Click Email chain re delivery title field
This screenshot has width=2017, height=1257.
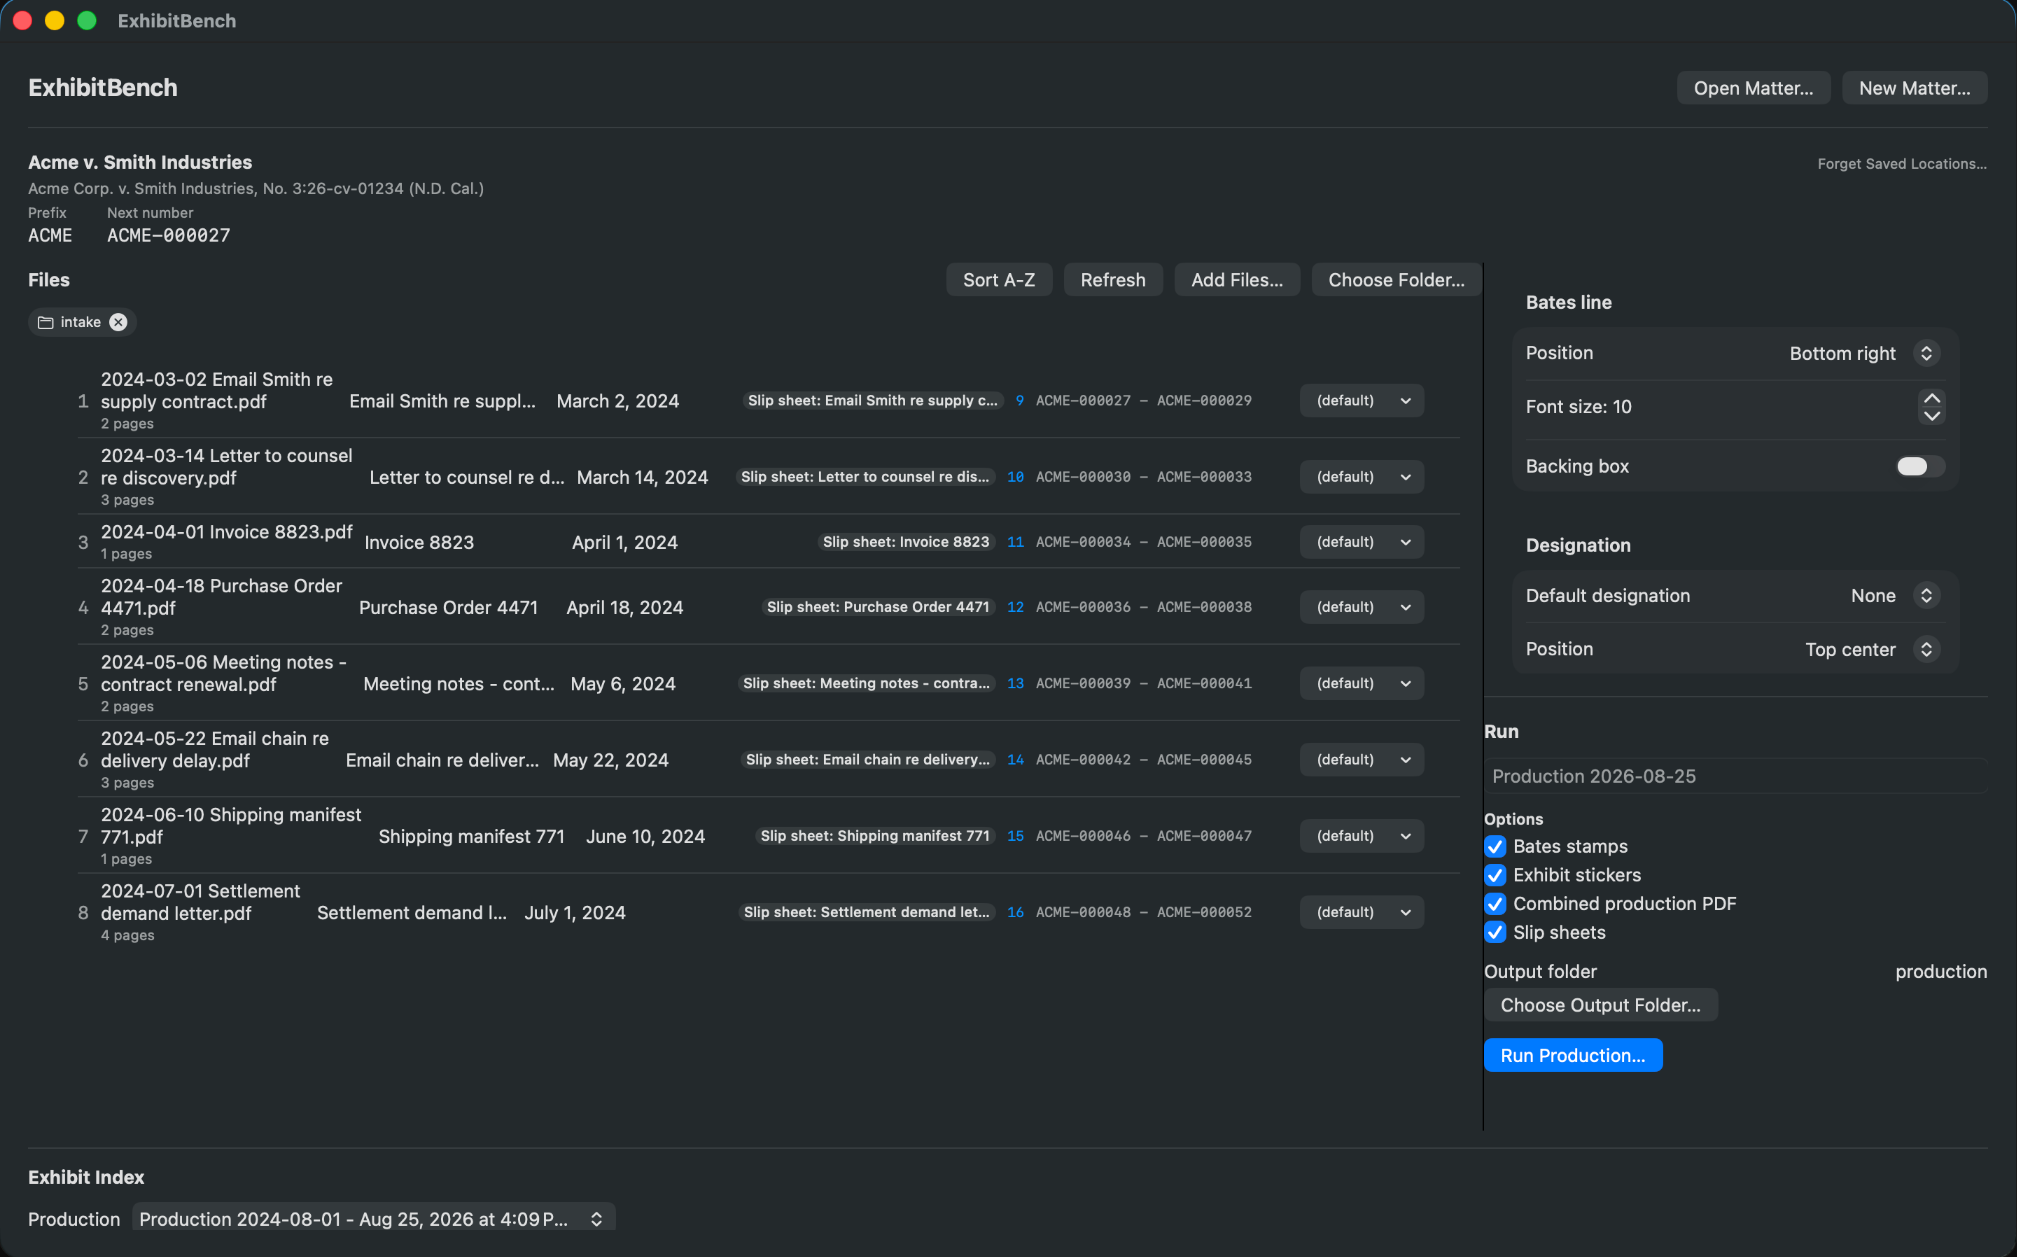coord(442,760)
